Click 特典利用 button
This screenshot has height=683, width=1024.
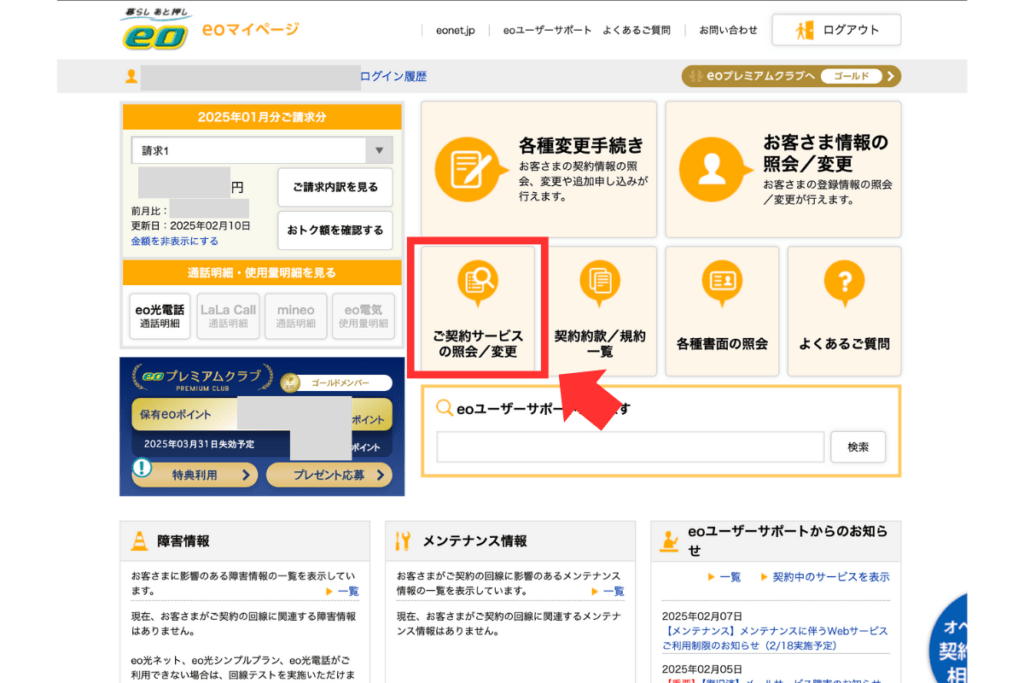195,475
